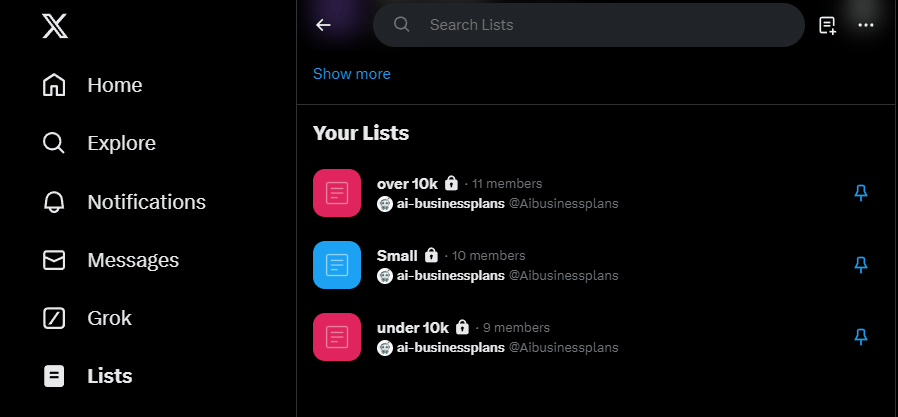Go back with the left arrow
The image size is (898, 417).
point(323,25)
